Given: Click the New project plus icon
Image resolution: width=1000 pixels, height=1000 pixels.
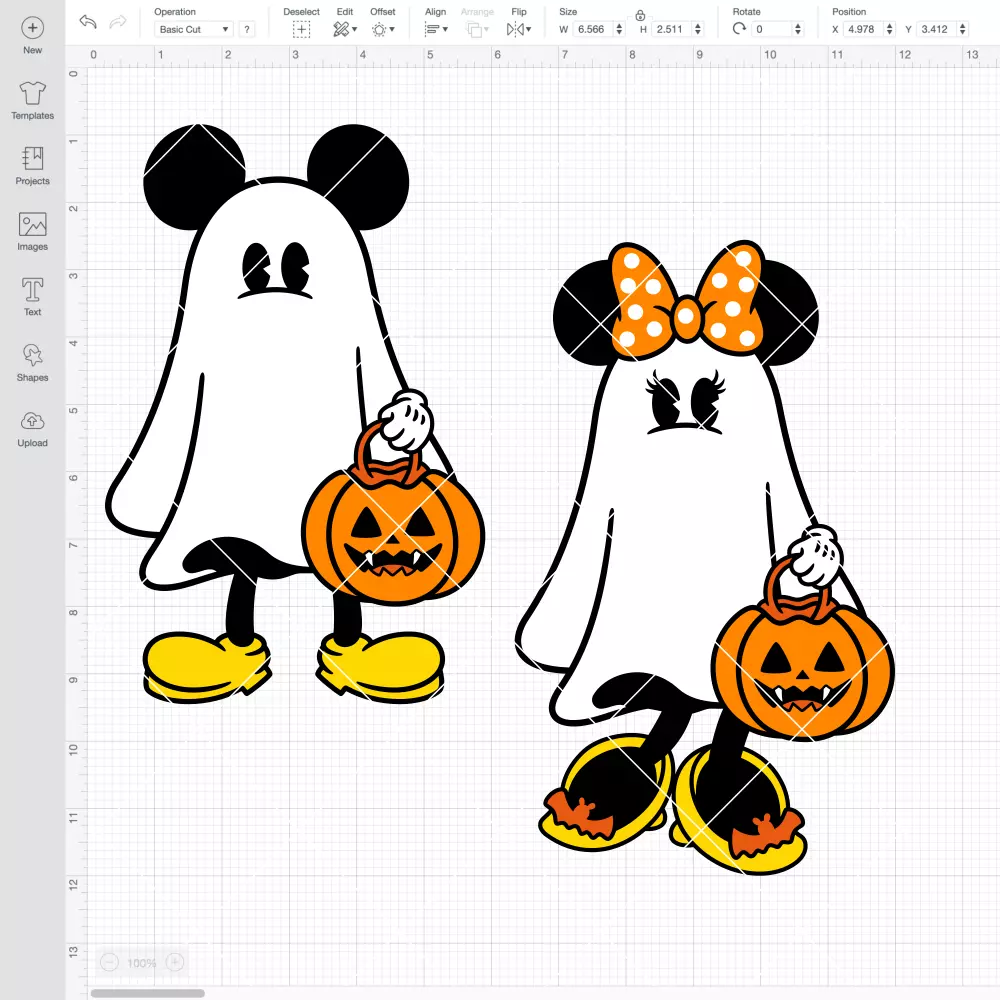Looking at the screenshot, I should pos(33,28).
